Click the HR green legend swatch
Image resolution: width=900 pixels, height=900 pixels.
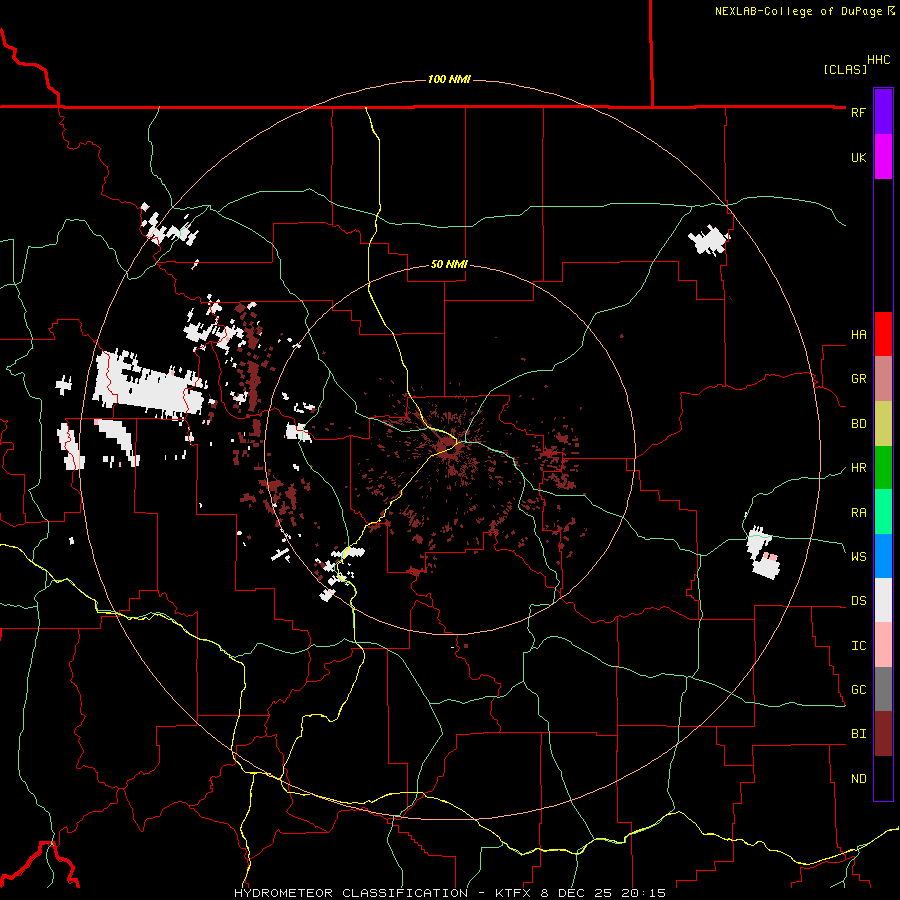[883, 467]
